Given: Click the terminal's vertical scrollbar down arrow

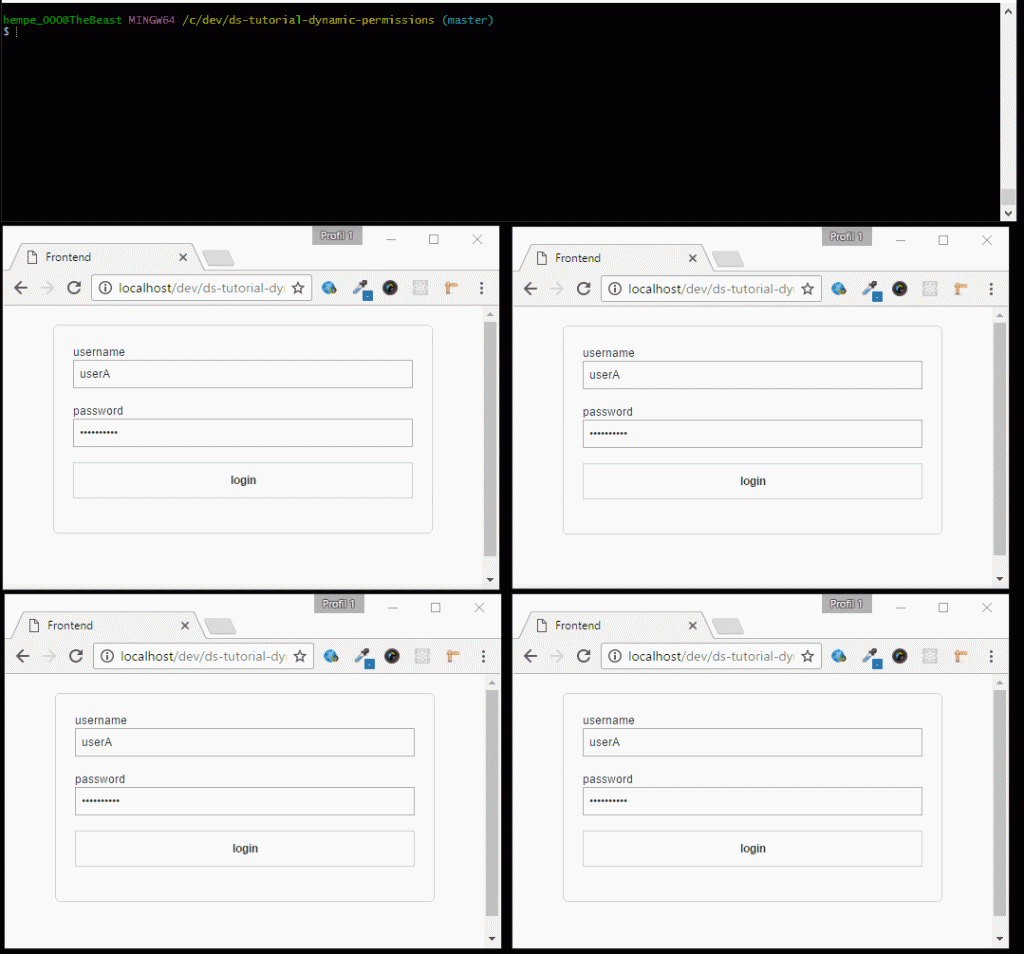Looking at the screenshot, I should click(x=1008, y=213).
